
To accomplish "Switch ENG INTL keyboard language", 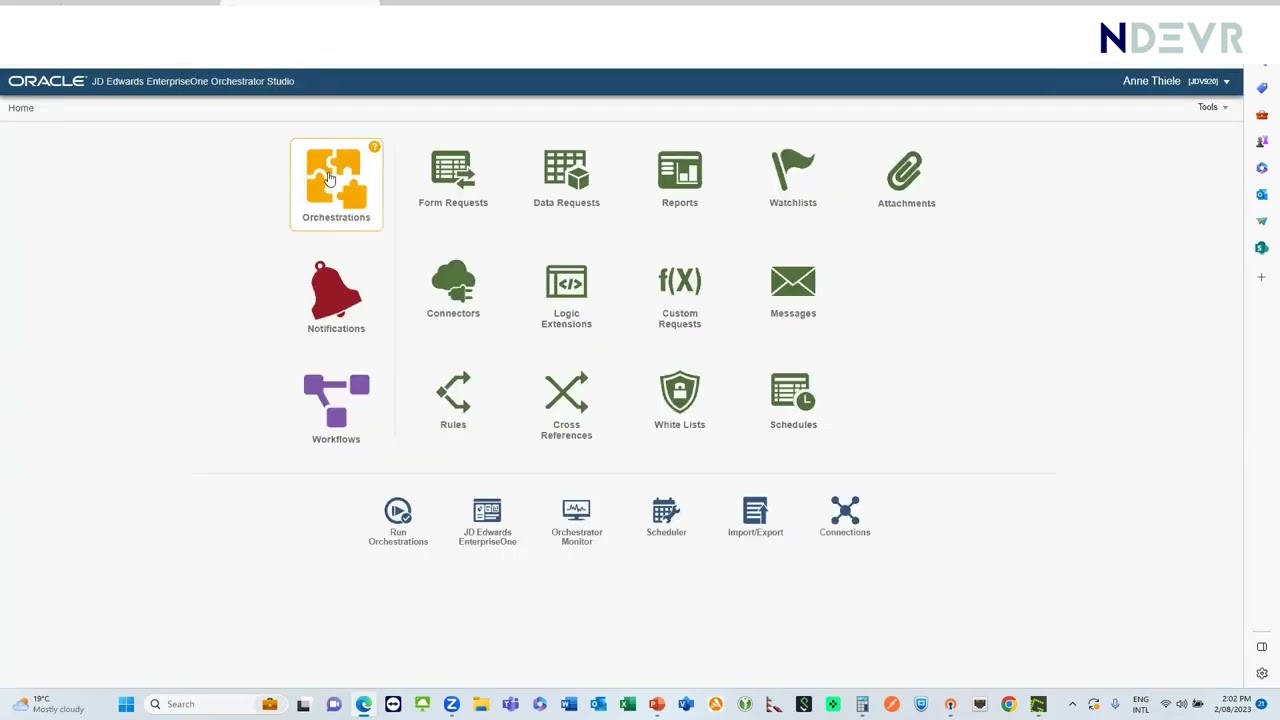I will pos(1140,704).
